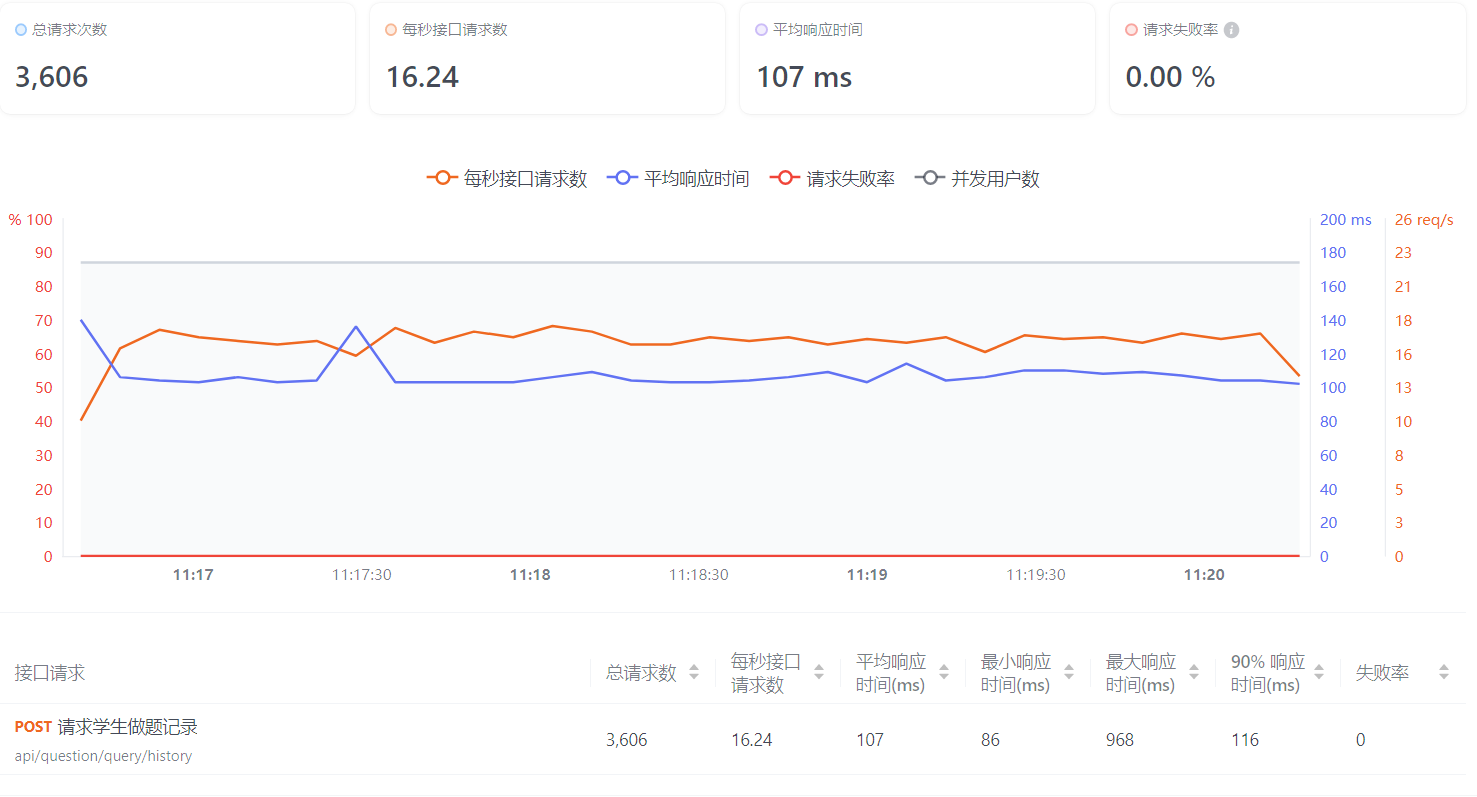Select the 每秒接口请求数 summary card
Image resolution: width=1477 pixels, height=797 pixels.
pos(547,58)
